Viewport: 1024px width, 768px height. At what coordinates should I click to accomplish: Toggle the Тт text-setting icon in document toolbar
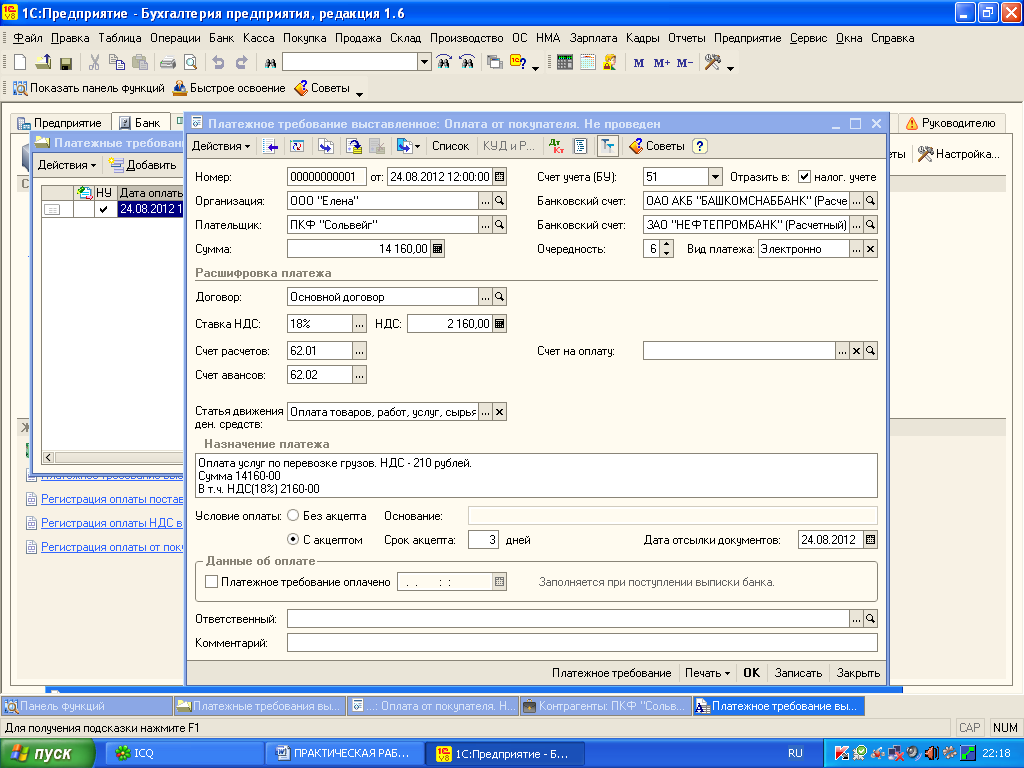pos(607,146)
